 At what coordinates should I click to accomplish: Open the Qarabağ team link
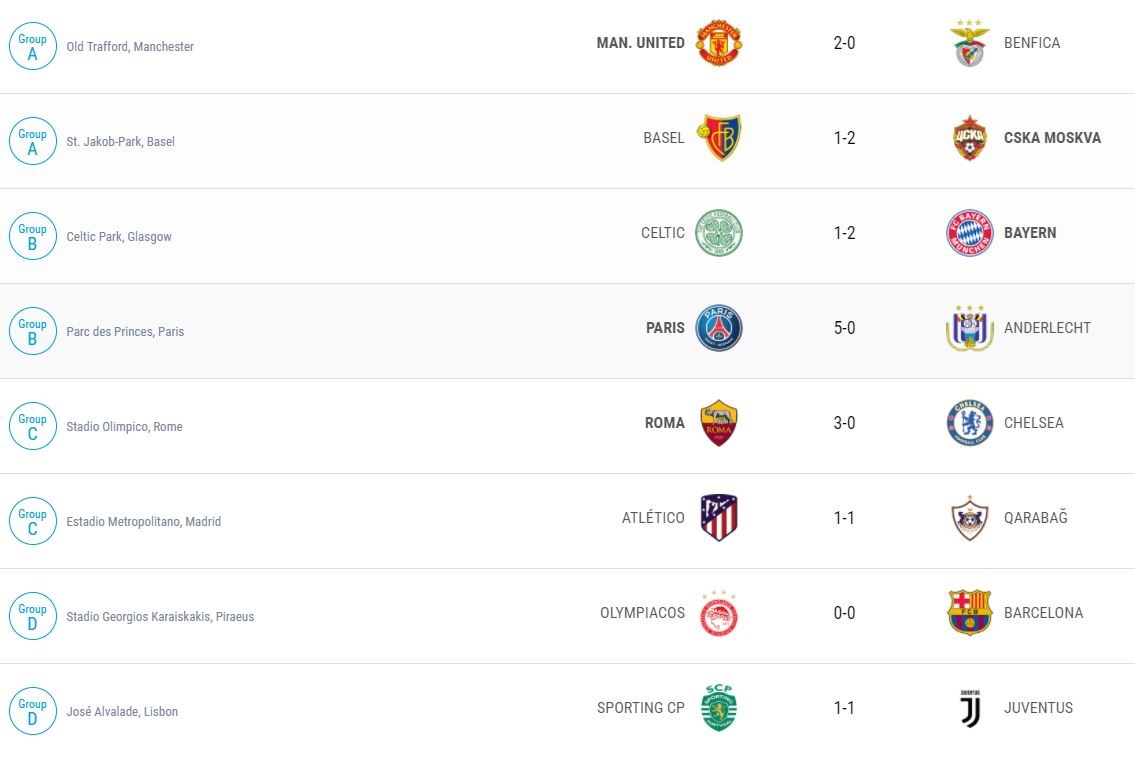pos(1035,518)
